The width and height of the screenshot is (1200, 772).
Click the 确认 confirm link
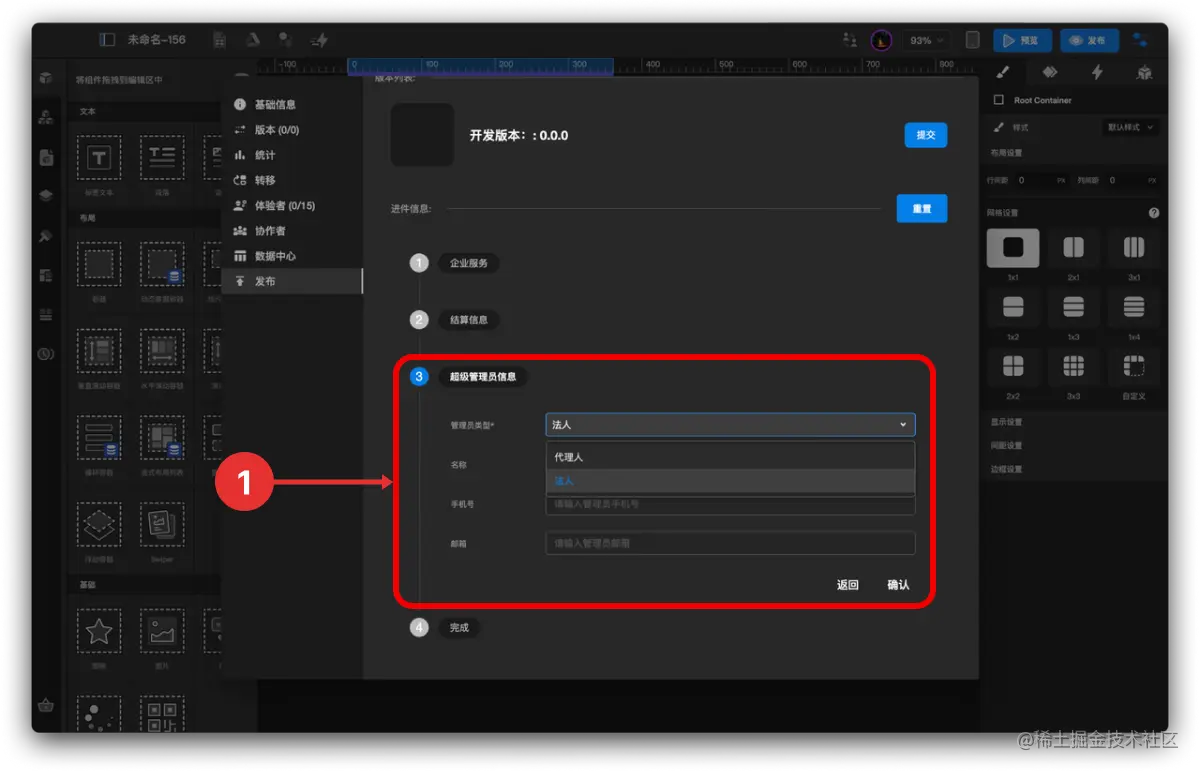coord(898,585)
